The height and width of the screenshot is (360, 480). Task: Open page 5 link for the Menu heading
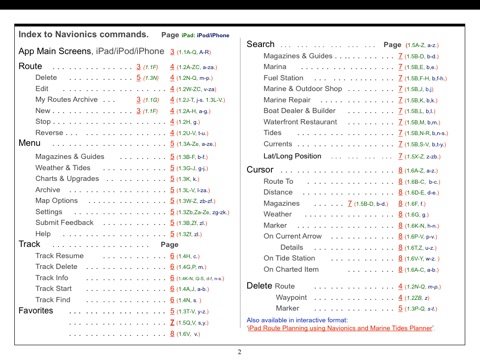point(172,144)
